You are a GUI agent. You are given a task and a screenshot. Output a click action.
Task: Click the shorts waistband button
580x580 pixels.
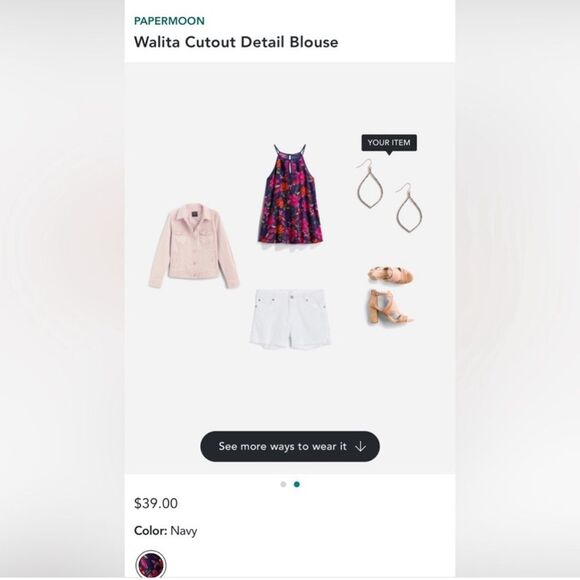click(x=292, y=297)
